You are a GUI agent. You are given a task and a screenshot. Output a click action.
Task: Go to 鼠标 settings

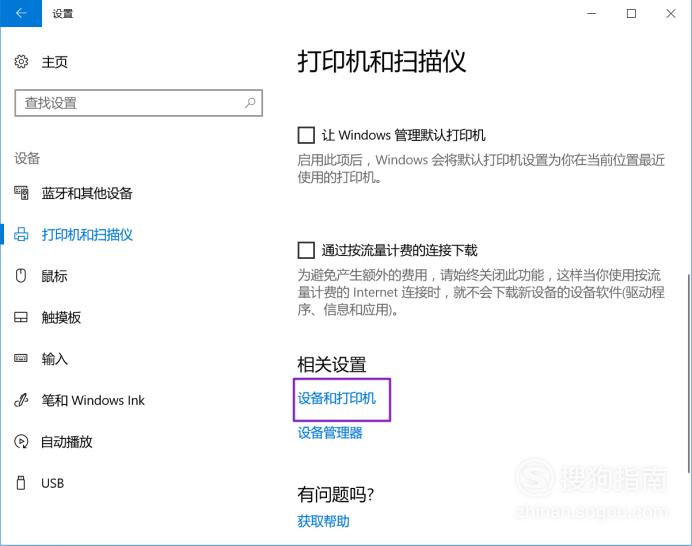[x=54, y=276]
